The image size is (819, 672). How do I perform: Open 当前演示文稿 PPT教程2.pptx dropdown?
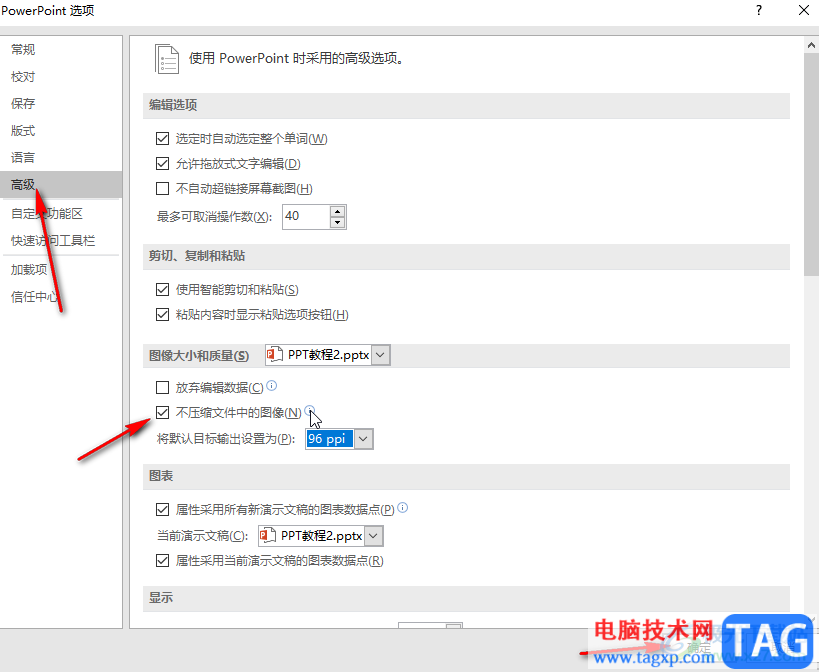tap(321, 536)
